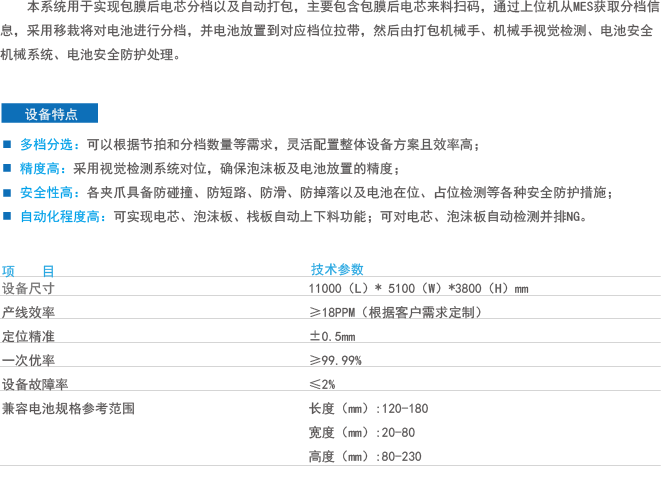Select the 安全性高 feature heading
The height and width of the screenshot is (477, 671).
click(46, 193)
